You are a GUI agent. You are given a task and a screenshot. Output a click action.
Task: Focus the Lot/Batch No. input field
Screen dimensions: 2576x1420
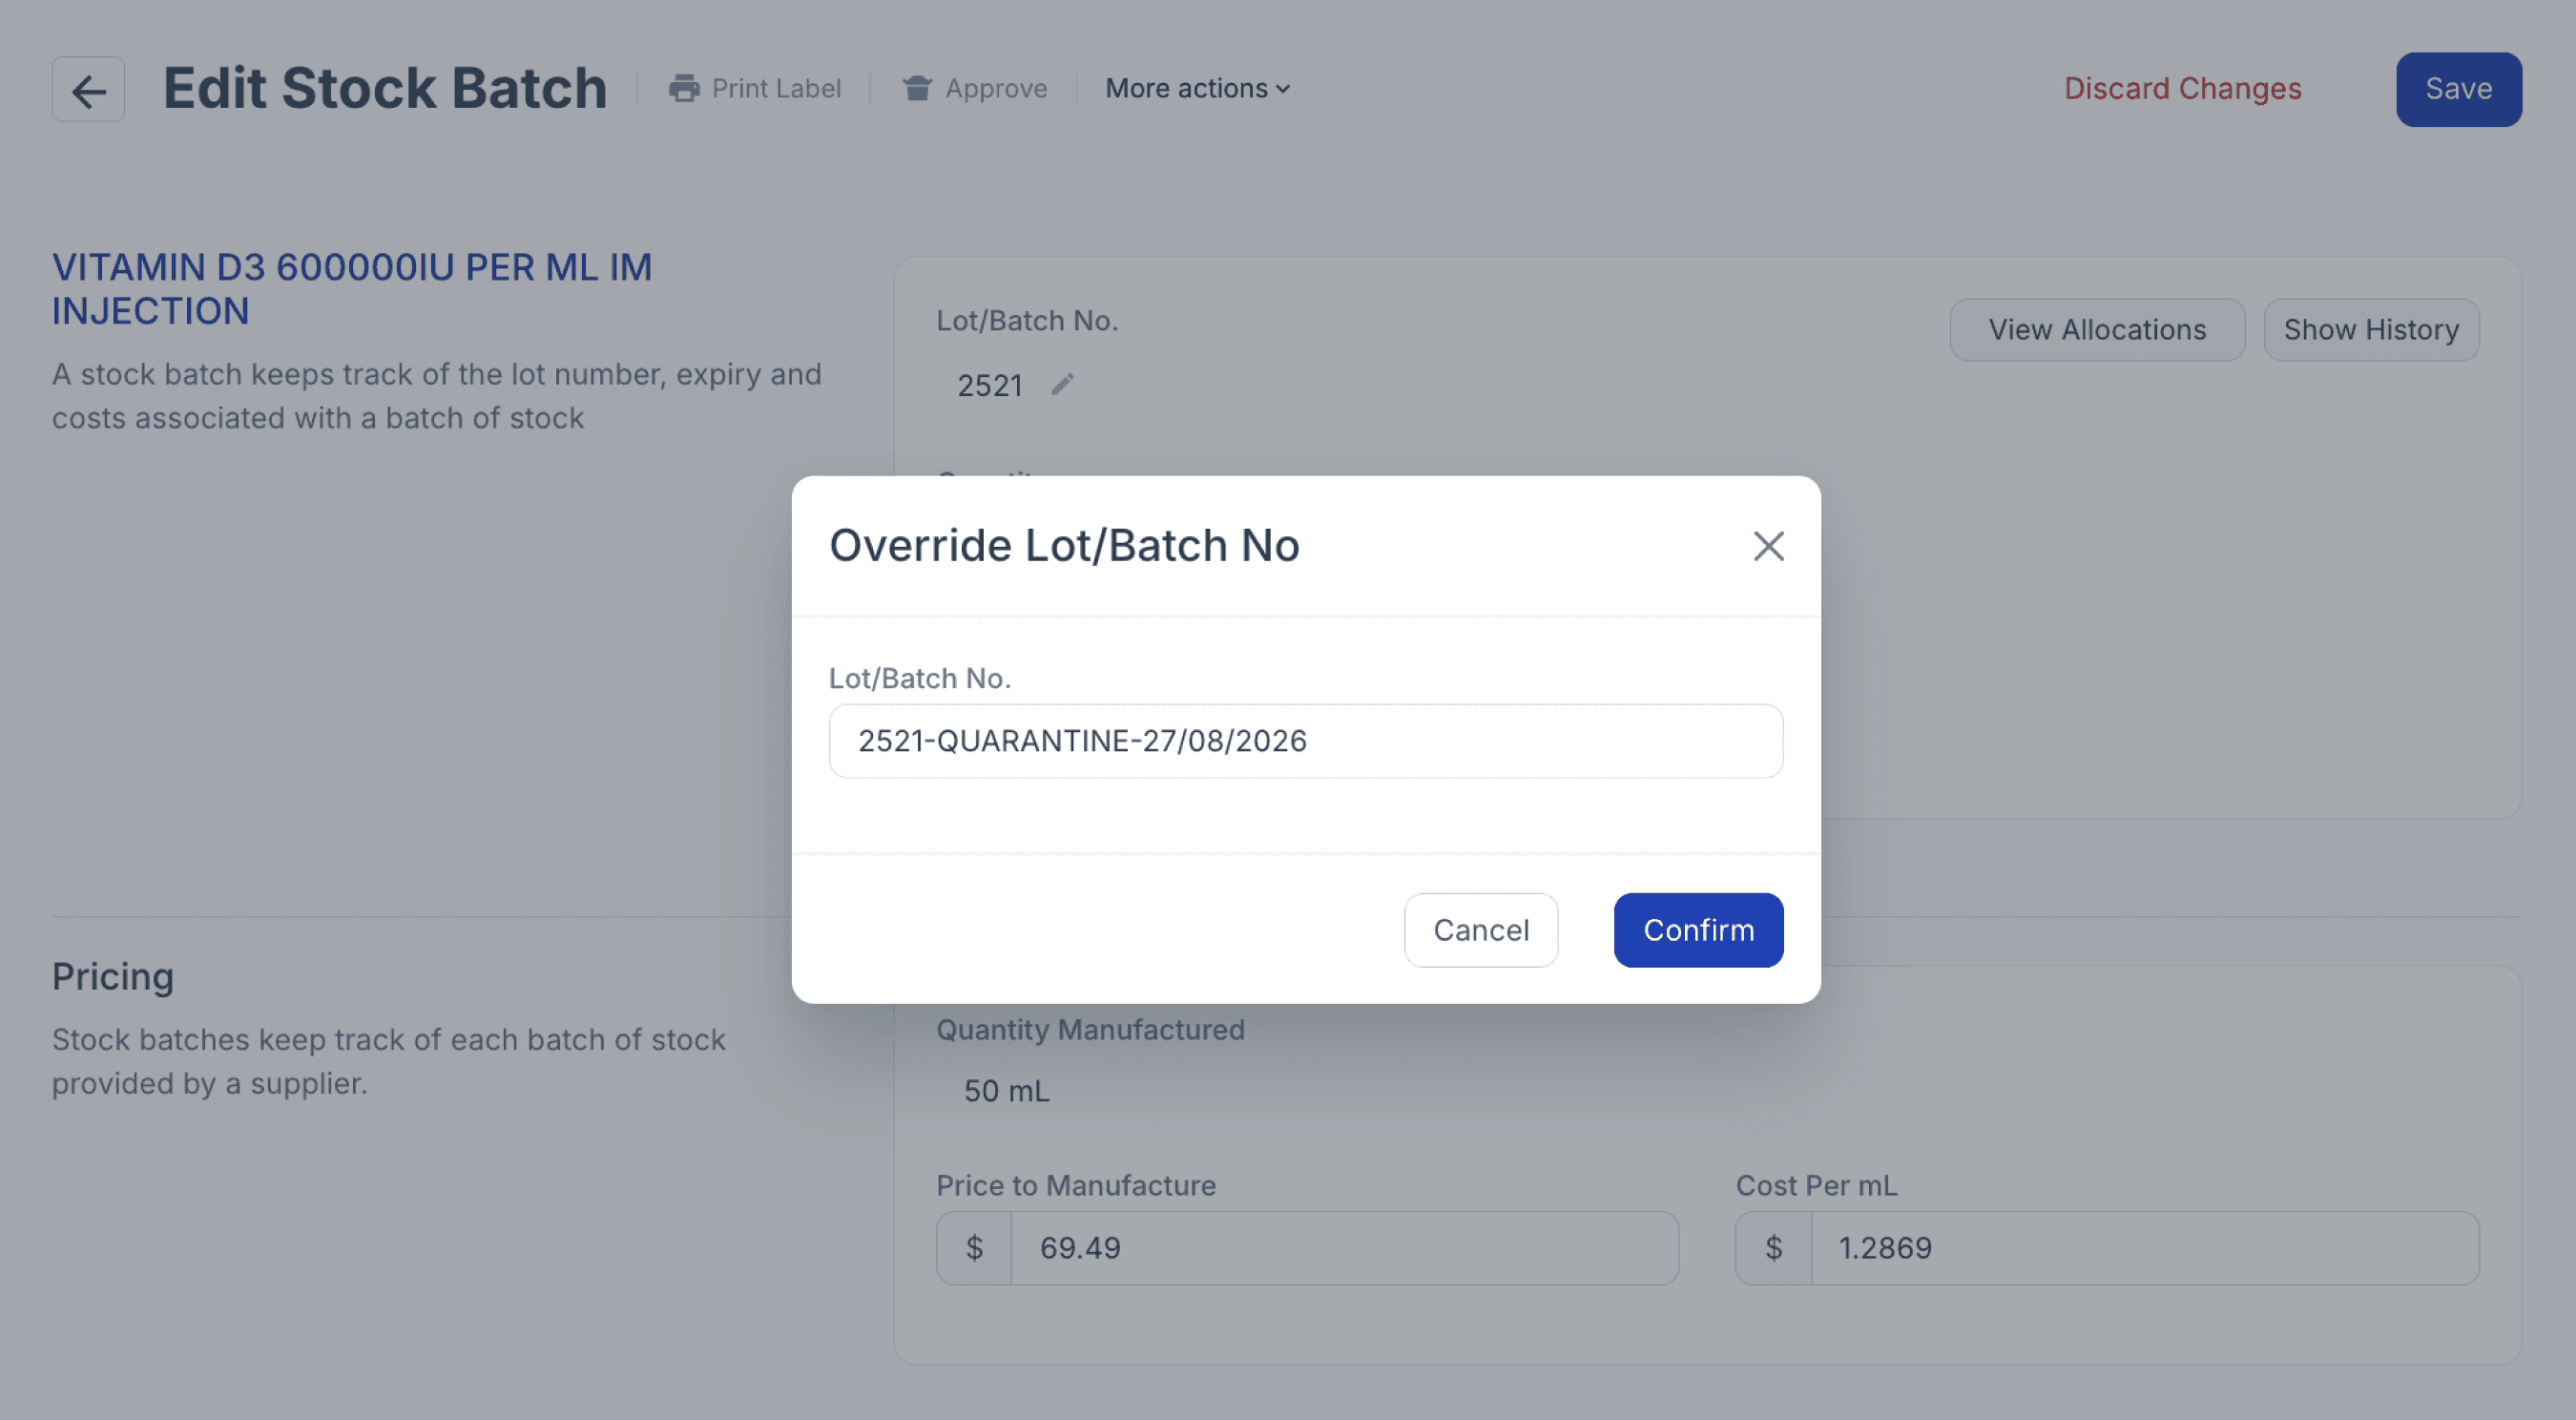click(x=1306, y=741)
